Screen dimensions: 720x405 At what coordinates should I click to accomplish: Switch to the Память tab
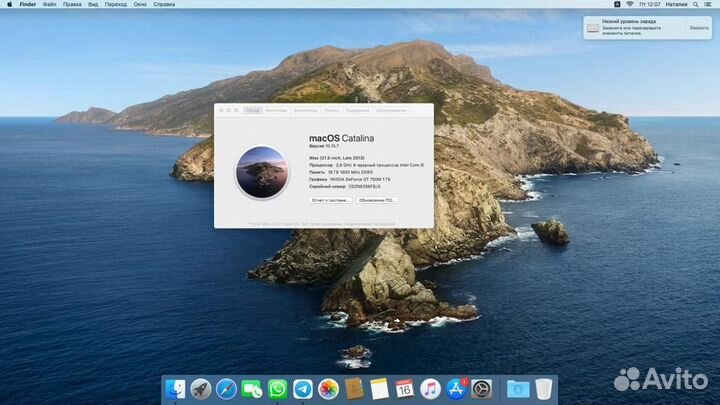click(332, 110)
